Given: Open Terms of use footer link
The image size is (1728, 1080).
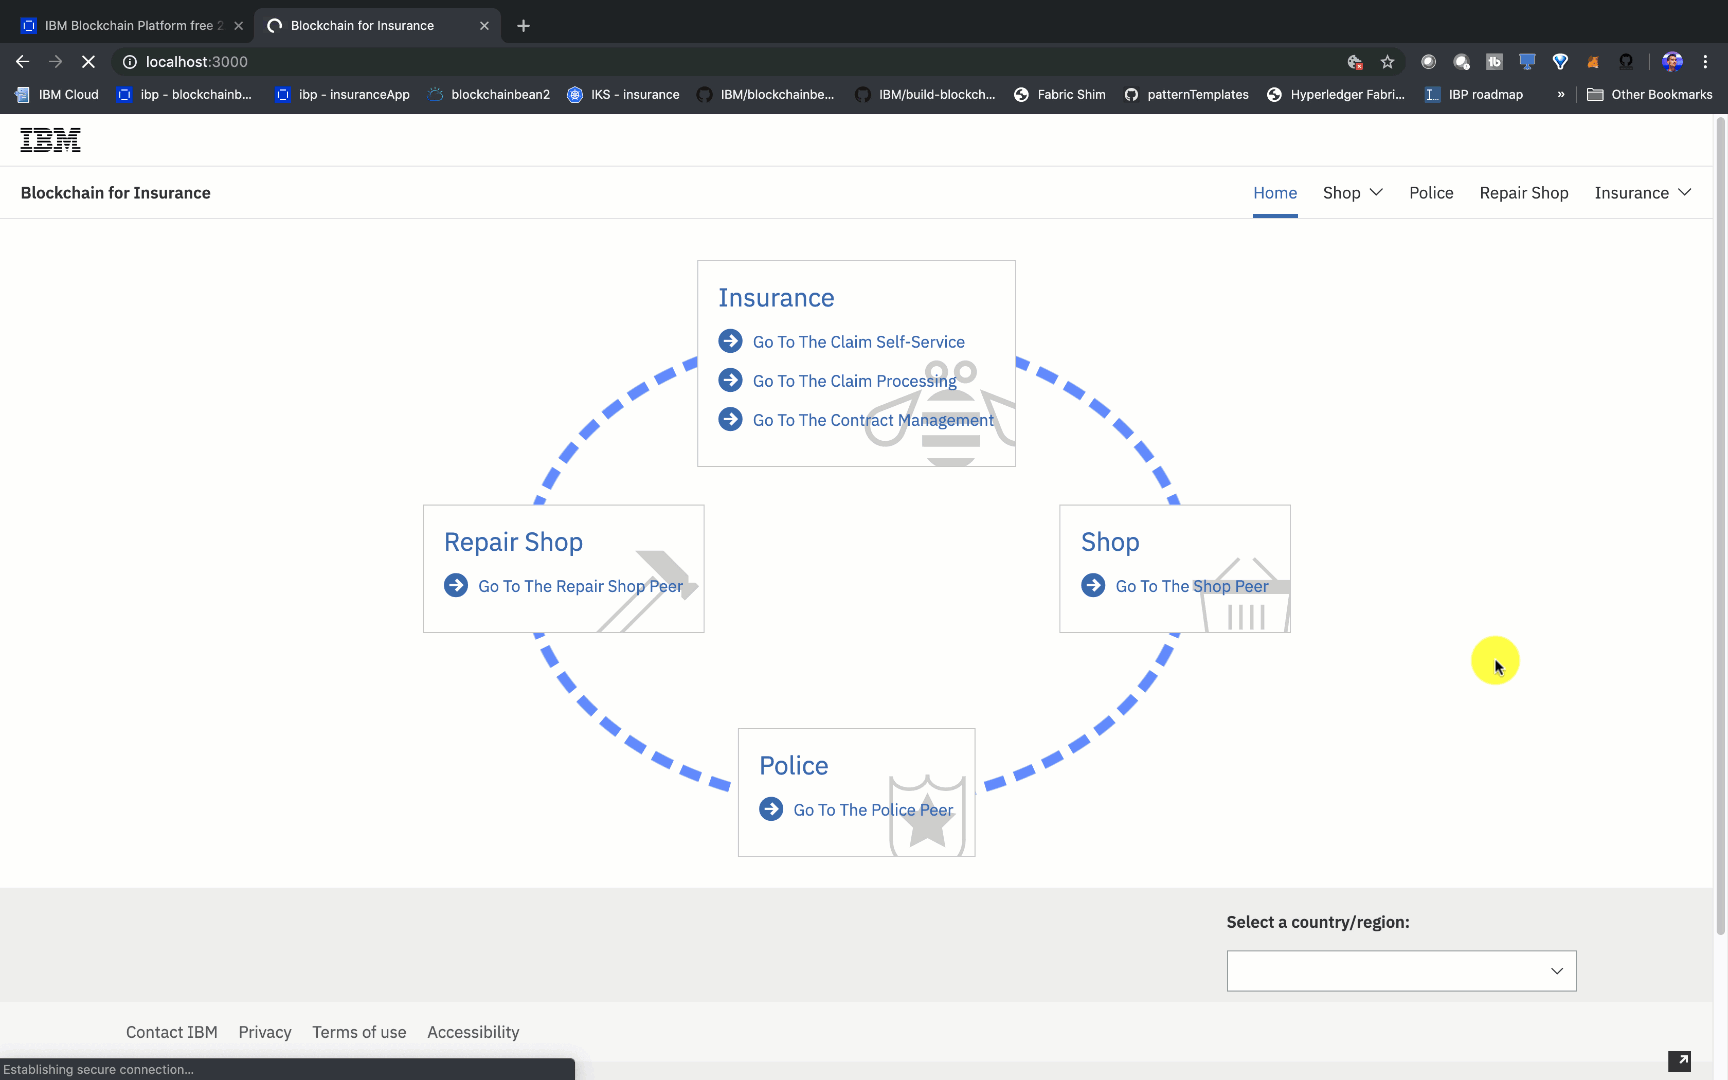Looking at the screenshot, I should click(359, 1032).
